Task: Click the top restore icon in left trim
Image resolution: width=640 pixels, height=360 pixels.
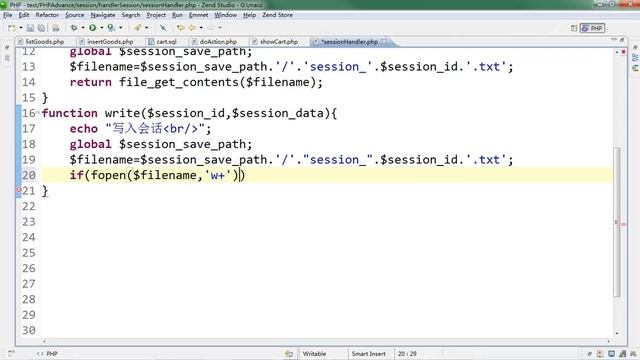Action: (x=7, y=48)
